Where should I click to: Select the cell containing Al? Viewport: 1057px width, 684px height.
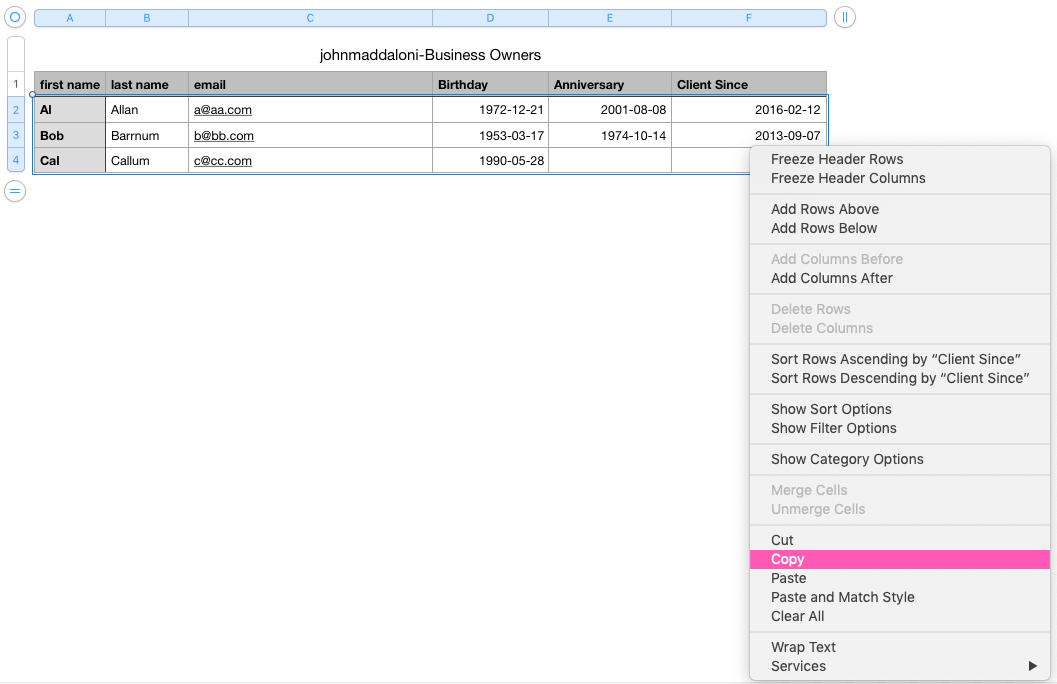(70, 110)
